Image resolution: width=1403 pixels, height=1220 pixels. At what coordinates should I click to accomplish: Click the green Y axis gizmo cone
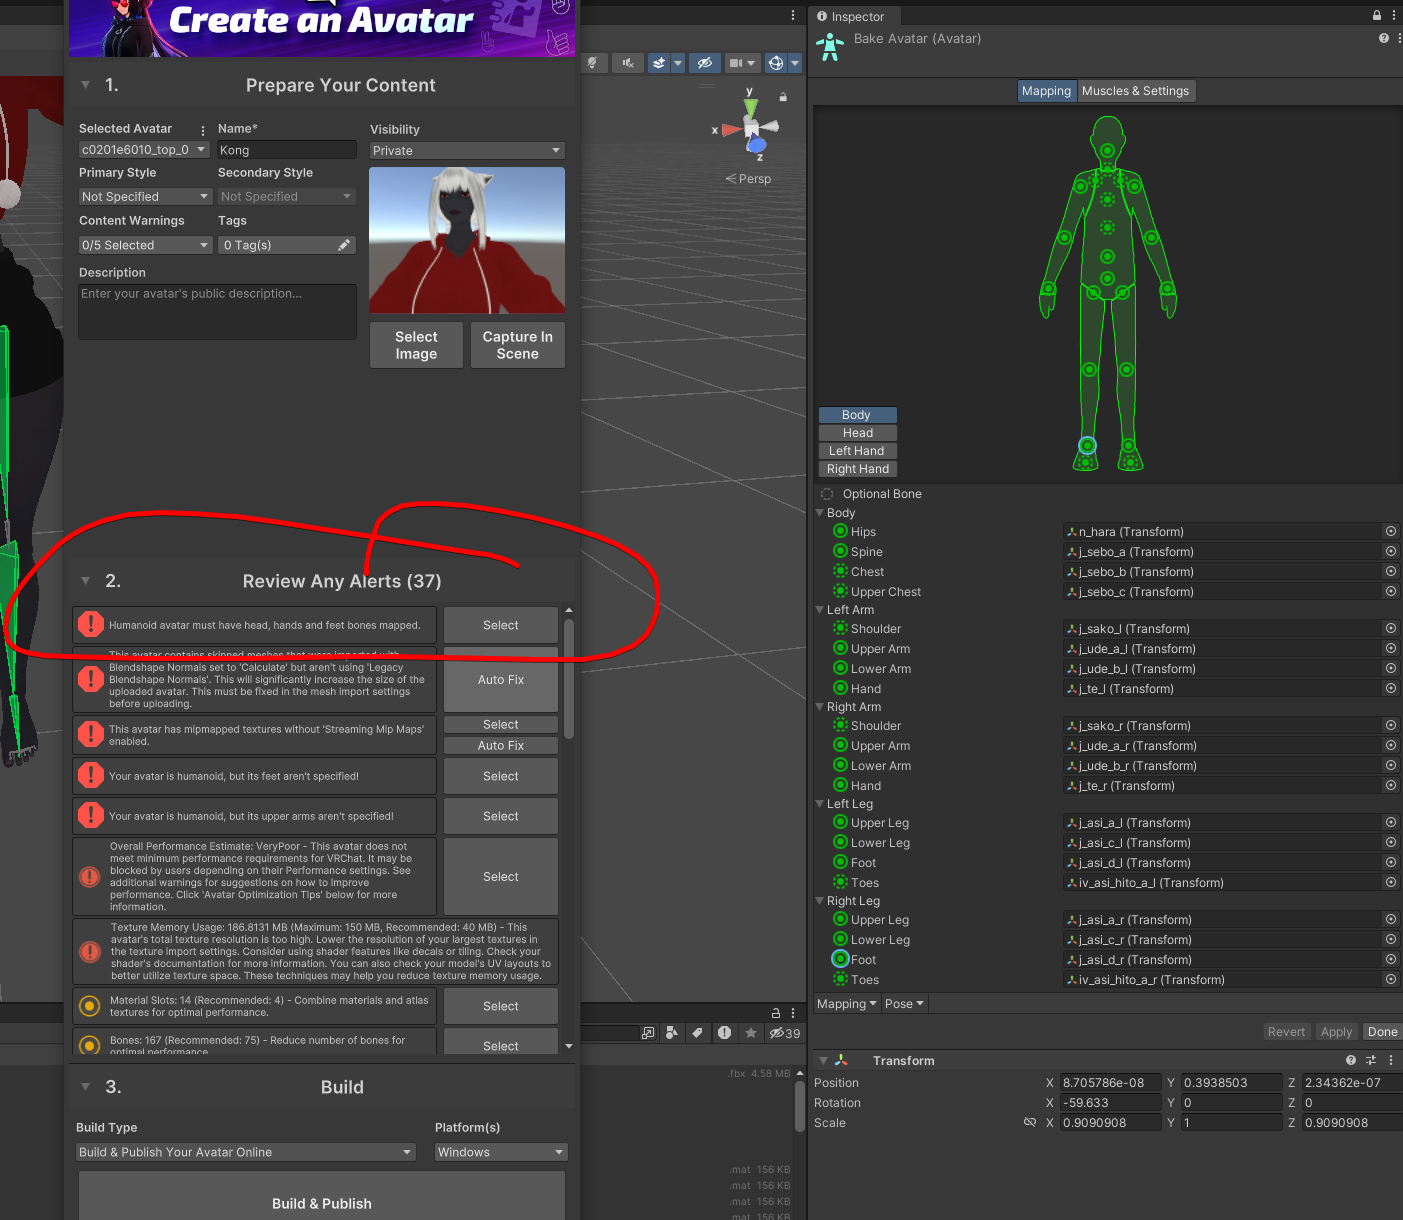click(751, 106)
